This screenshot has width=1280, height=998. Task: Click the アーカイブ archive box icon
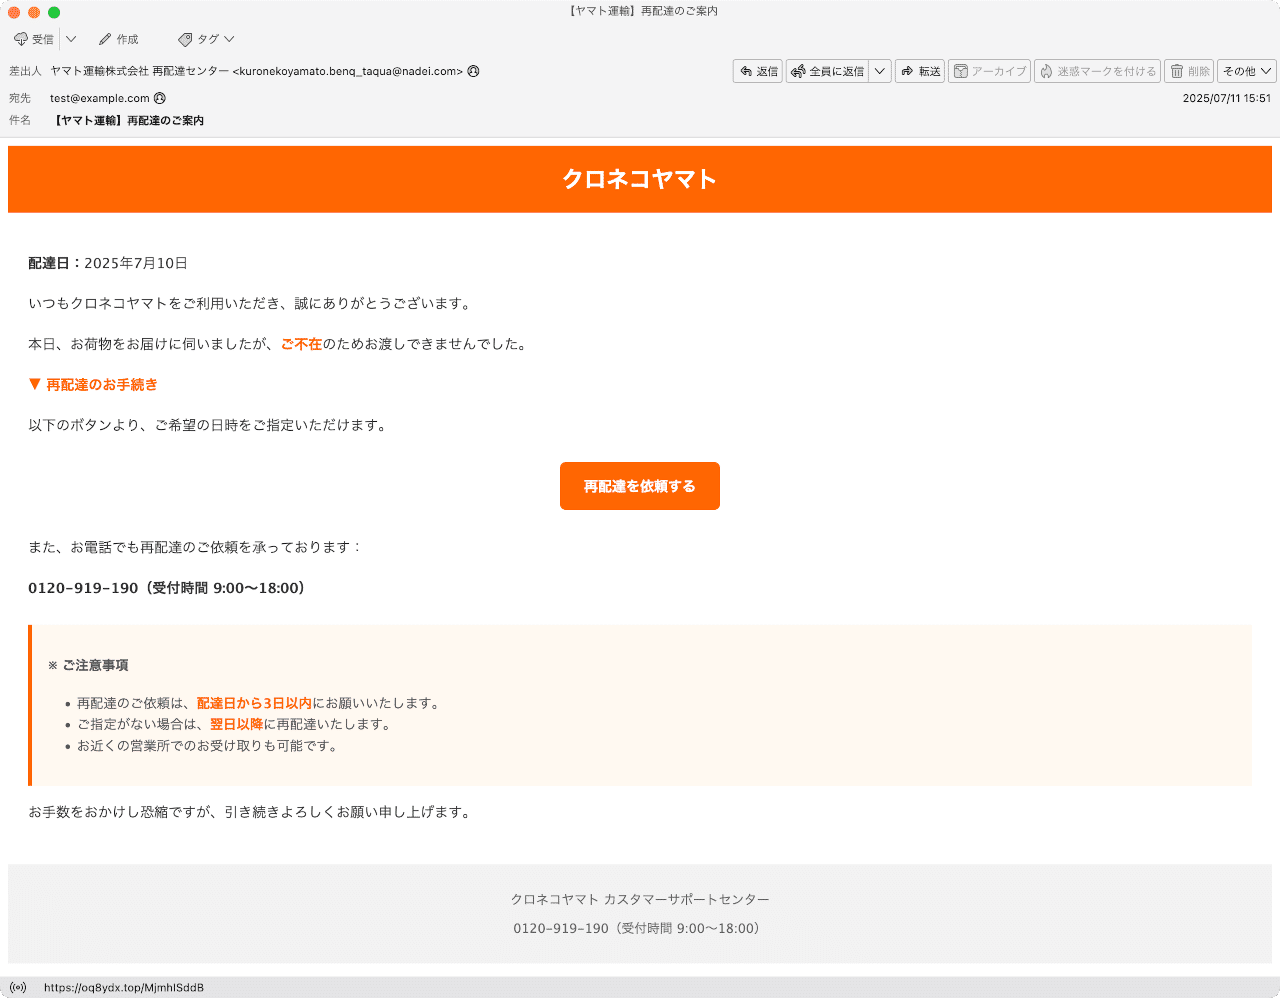click(x=962, y=71)
